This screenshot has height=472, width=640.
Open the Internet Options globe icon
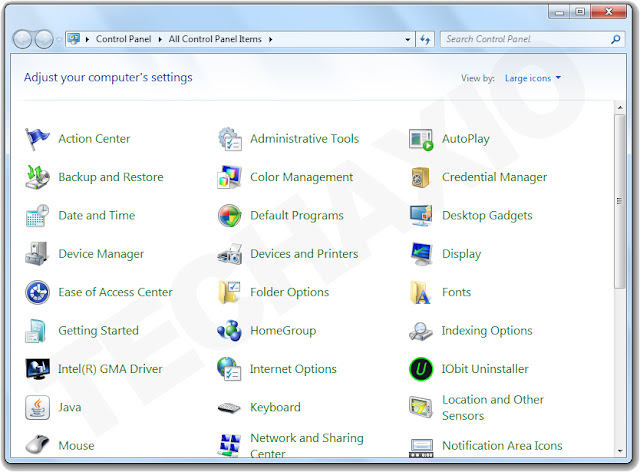point(229,369)
